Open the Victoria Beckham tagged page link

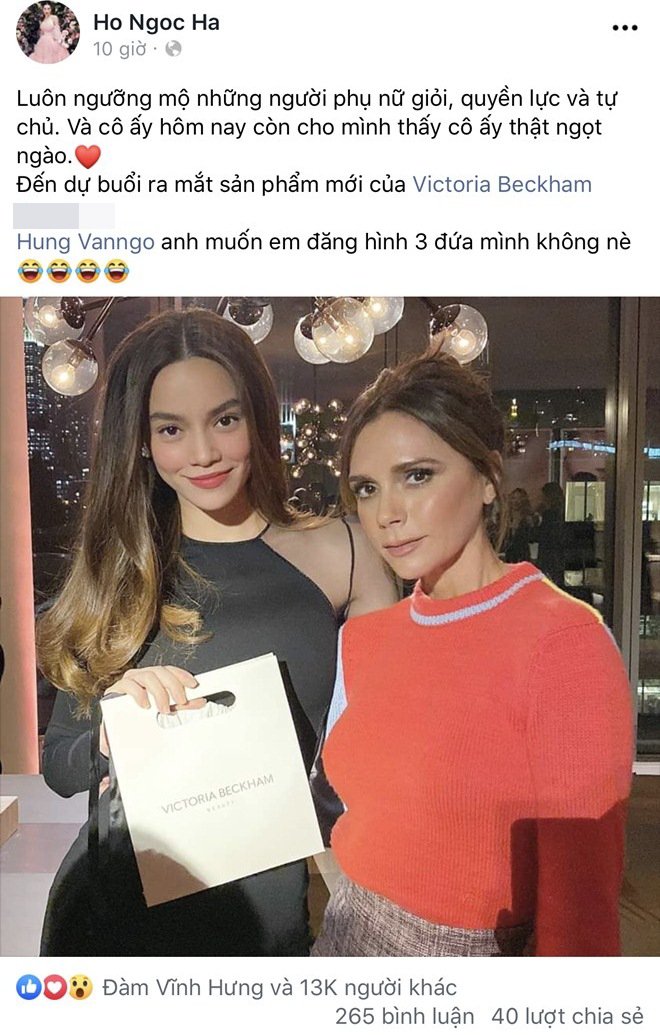[502, 184]
